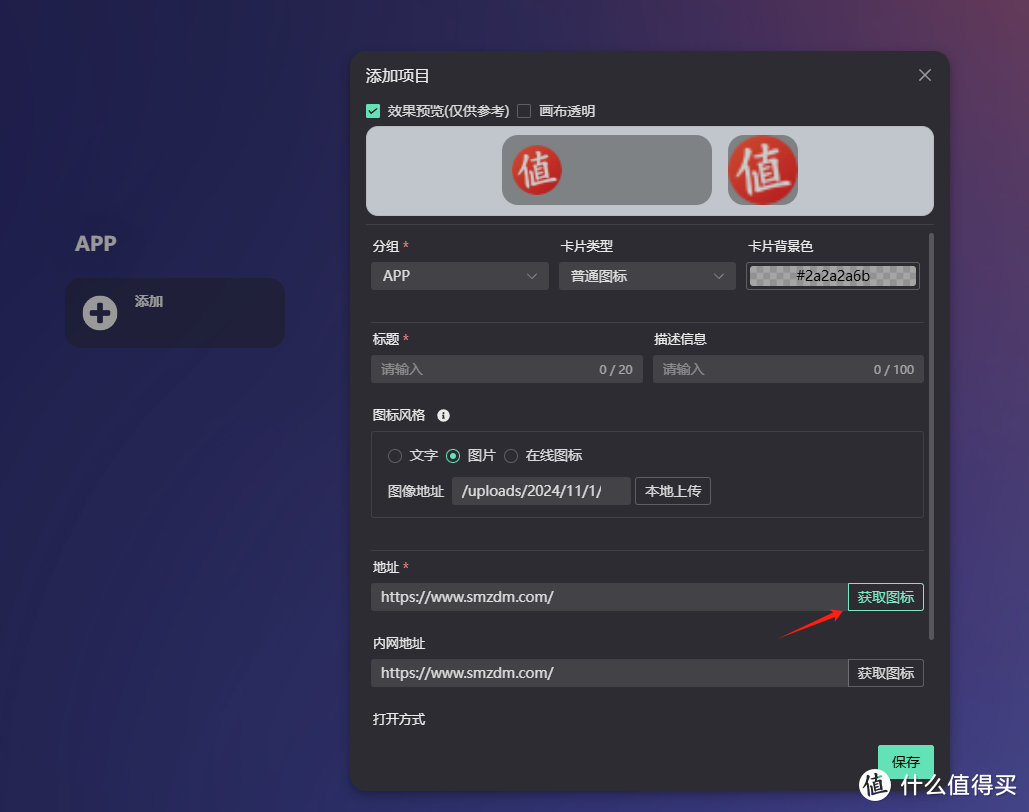Click the green 保存 button

(905, 761)
